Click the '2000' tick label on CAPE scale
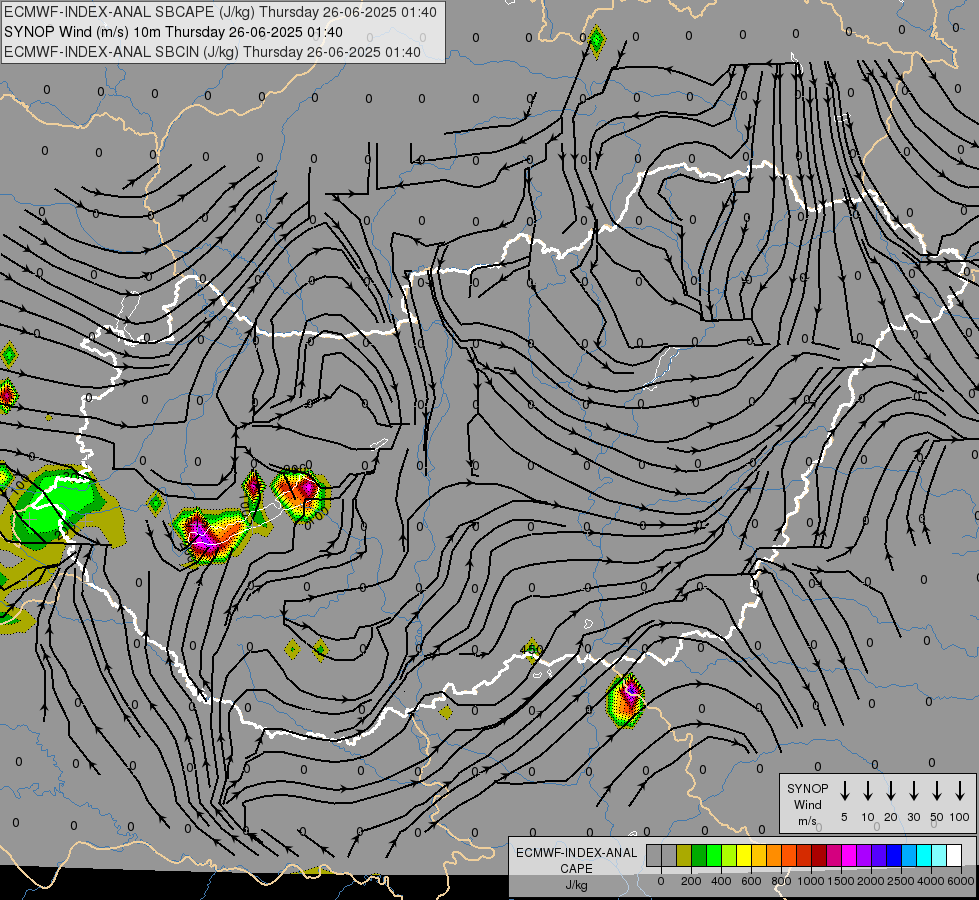The height and width of the screenshot is (900, 979). [871, 881]
